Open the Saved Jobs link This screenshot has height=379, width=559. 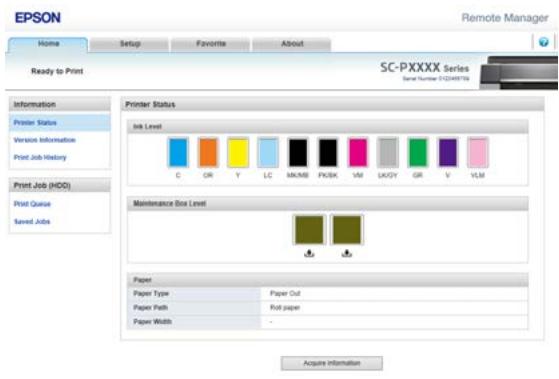point(32,221)
